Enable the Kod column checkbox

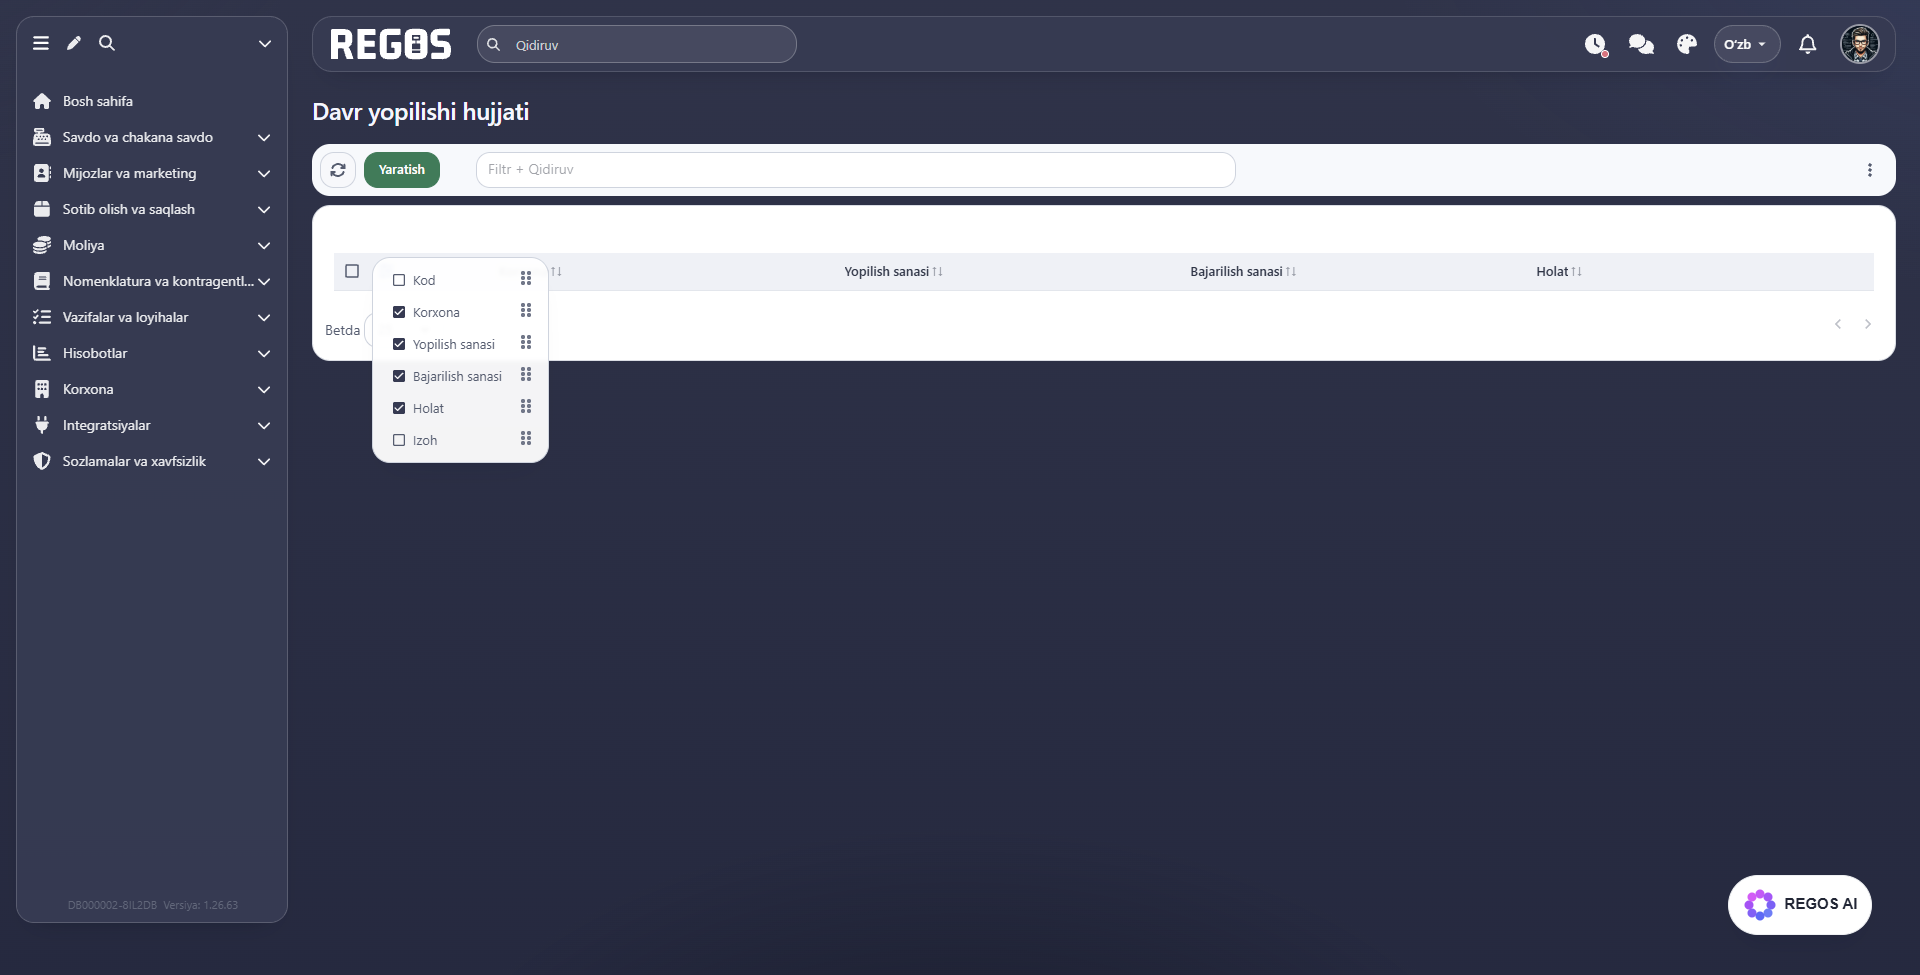(x=399, y=280)
